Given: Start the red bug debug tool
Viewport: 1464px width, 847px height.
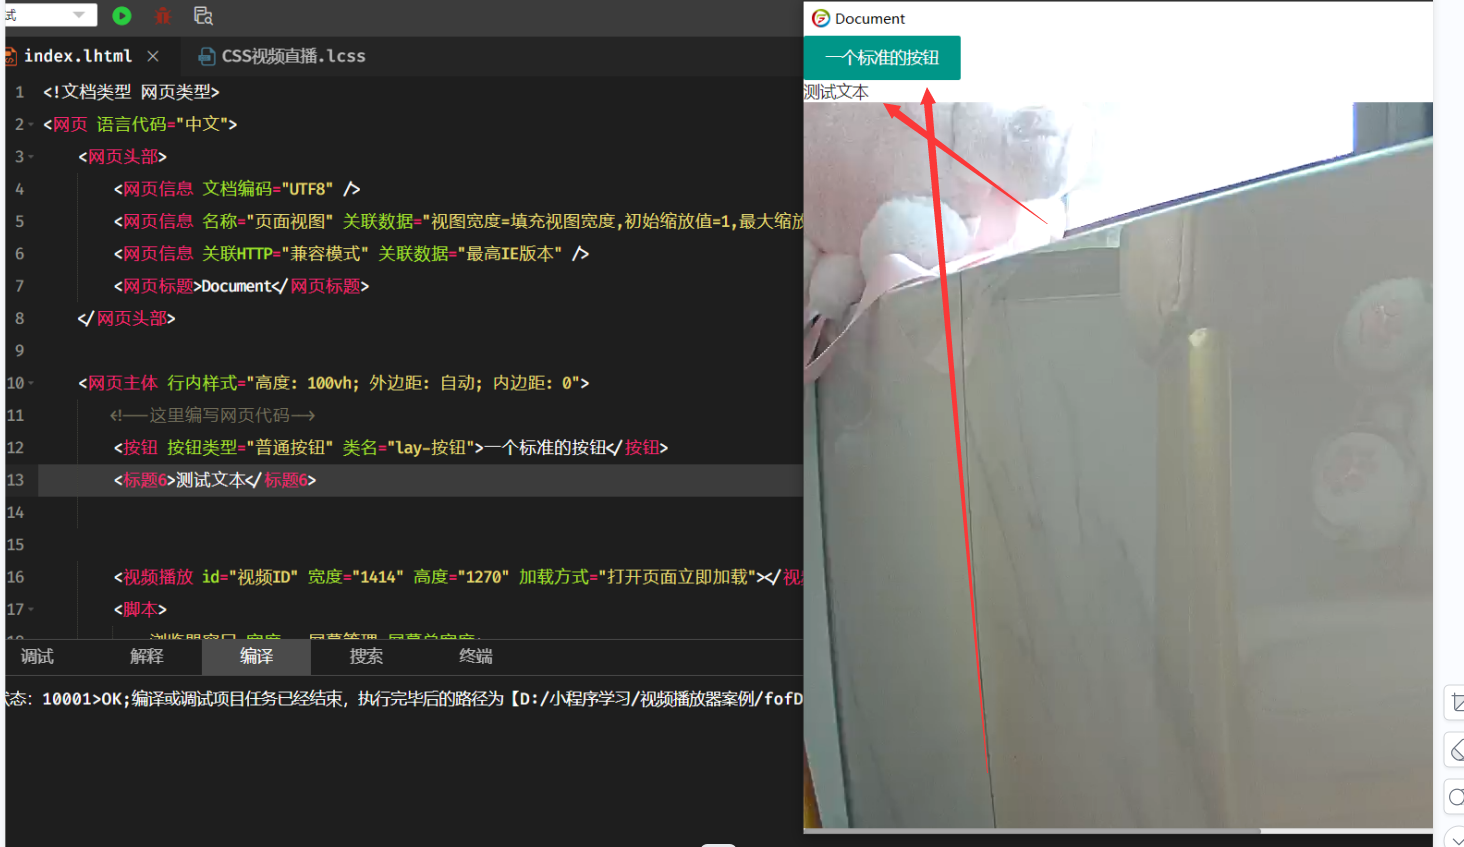Looking at the screenshot, I should [163, 15].
